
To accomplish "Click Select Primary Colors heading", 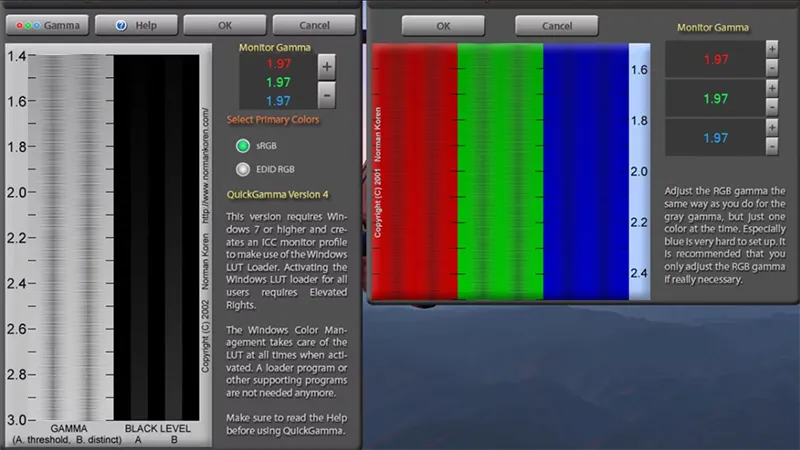I will point(273,119).
